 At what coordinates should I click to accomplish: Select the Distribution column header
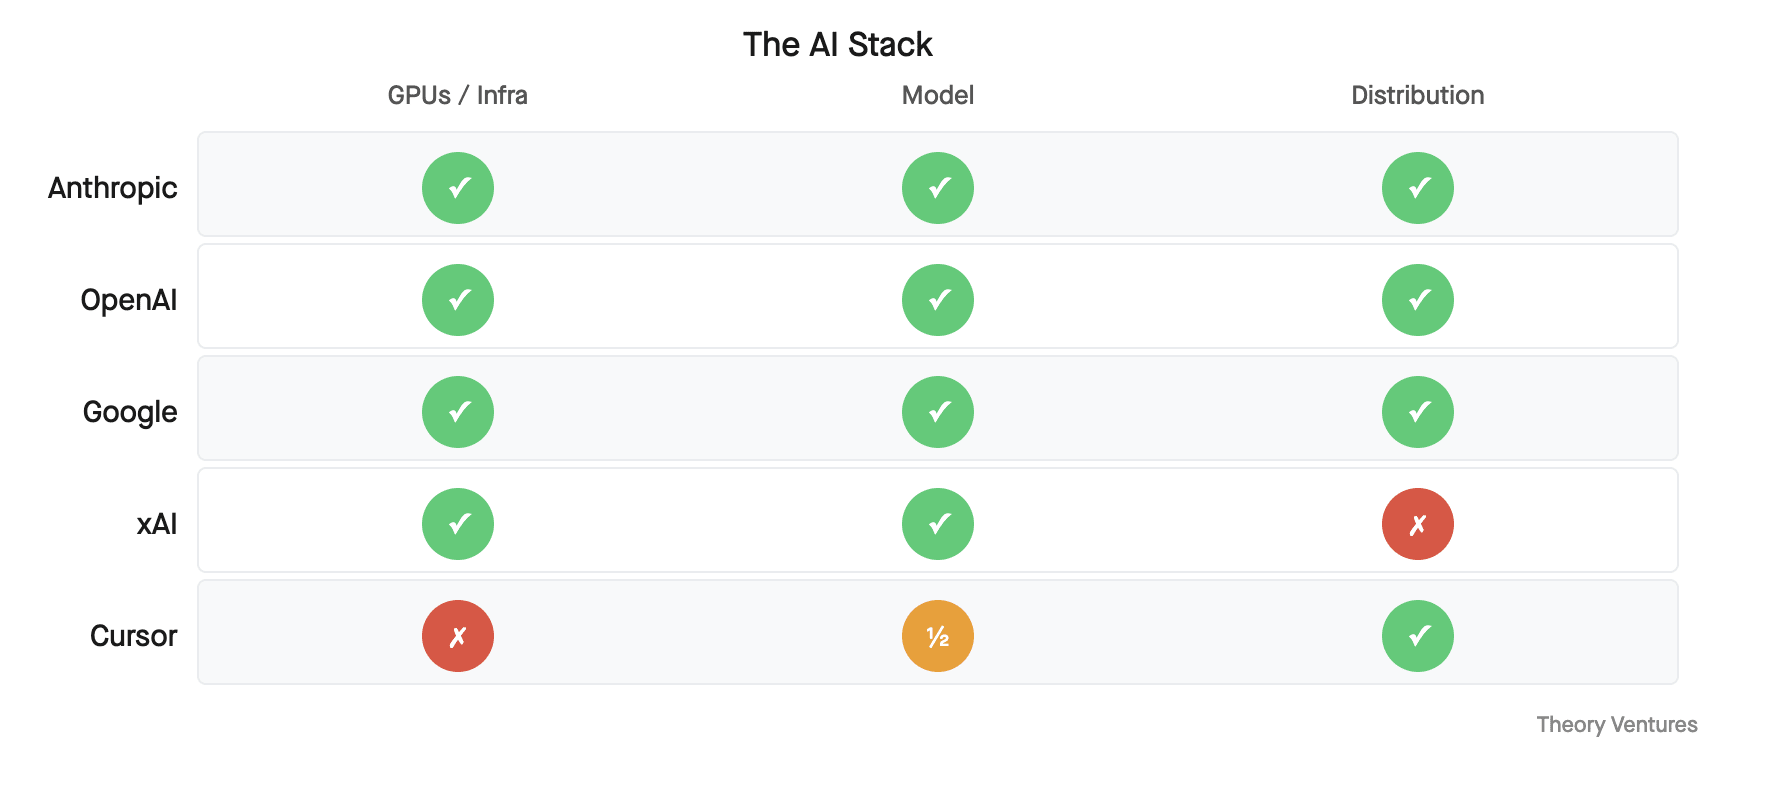coord(1418,95)
